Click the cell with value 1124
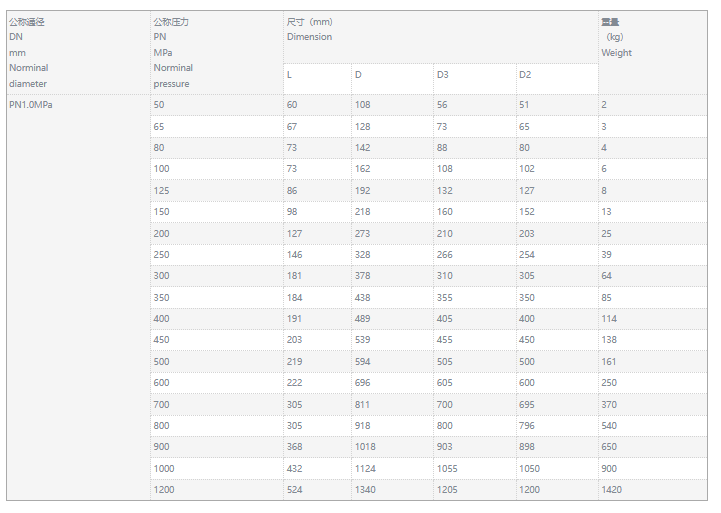This screenshot has height=513, width=721. click(x=366, y=468)
